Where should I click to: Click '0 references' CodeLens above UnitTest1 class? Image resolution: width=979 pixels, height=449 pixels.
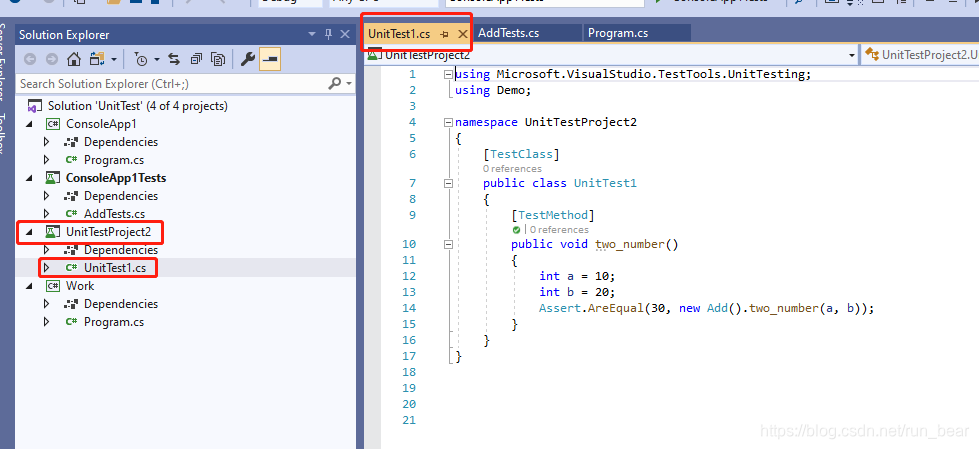[x=512, y=169]
